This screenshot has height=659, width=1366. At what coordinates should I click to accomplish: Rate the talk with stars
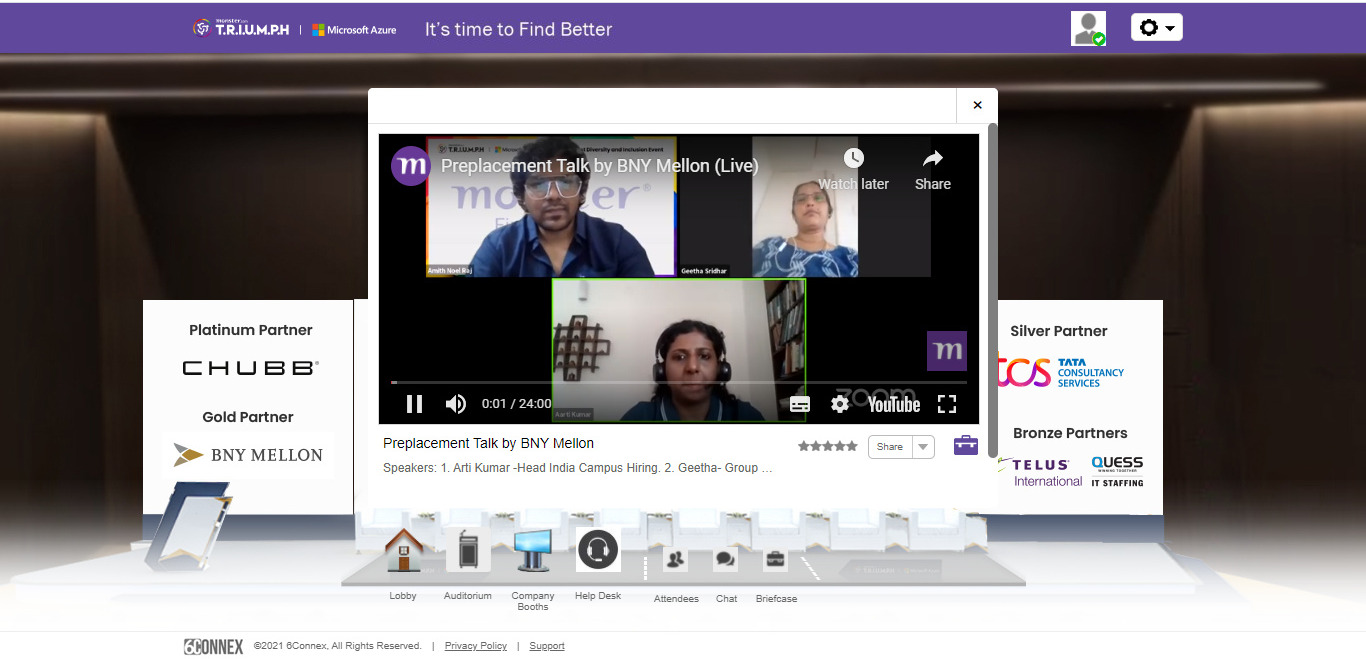coord(828,446)
